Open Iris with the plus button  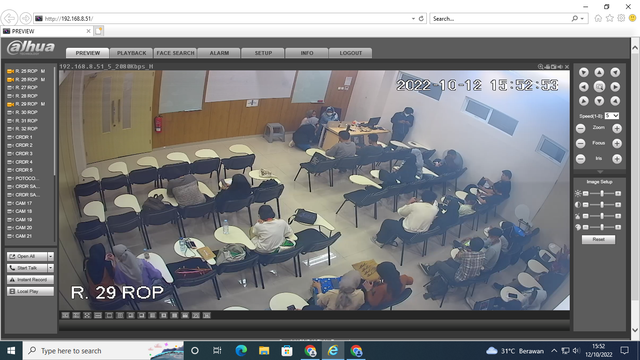(x=617, y=159)
